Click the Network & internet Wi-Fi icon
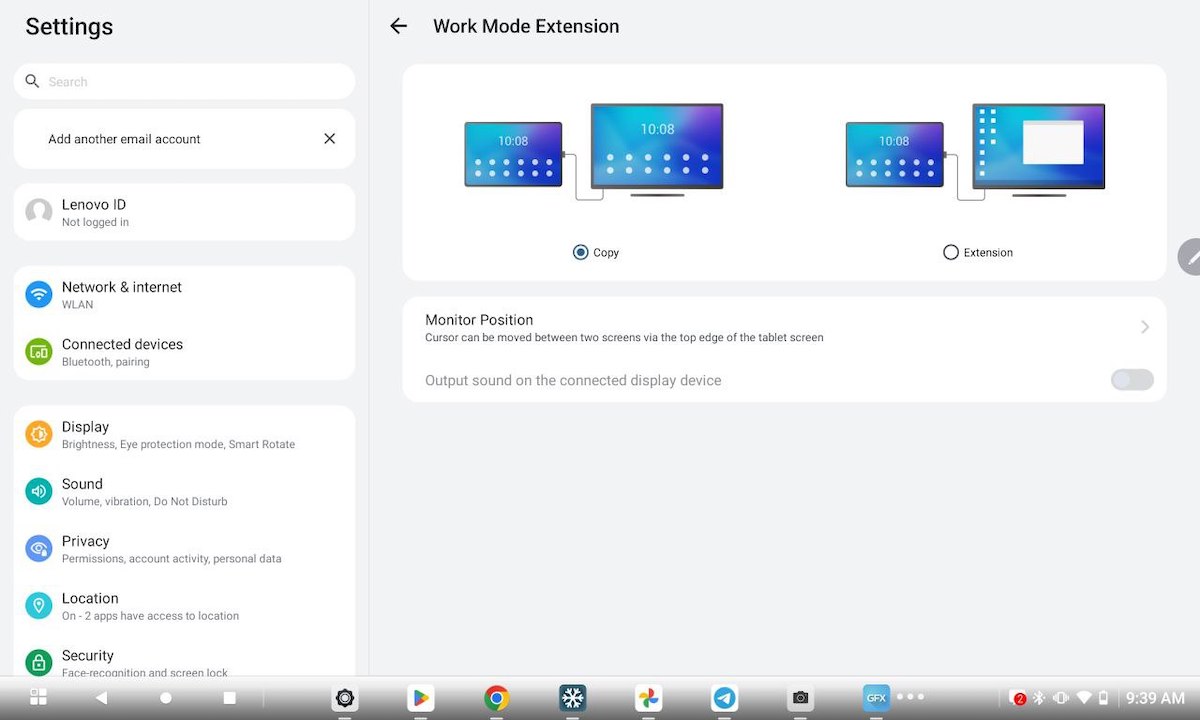 point(39,294)
